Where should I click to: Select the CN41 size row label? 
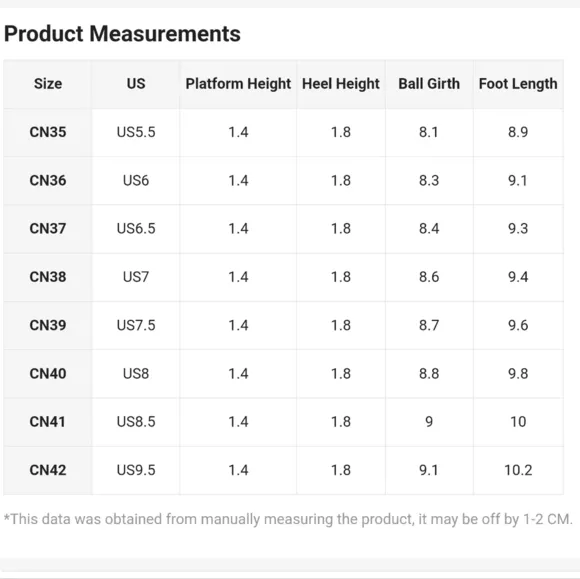(x=47, y=422)
